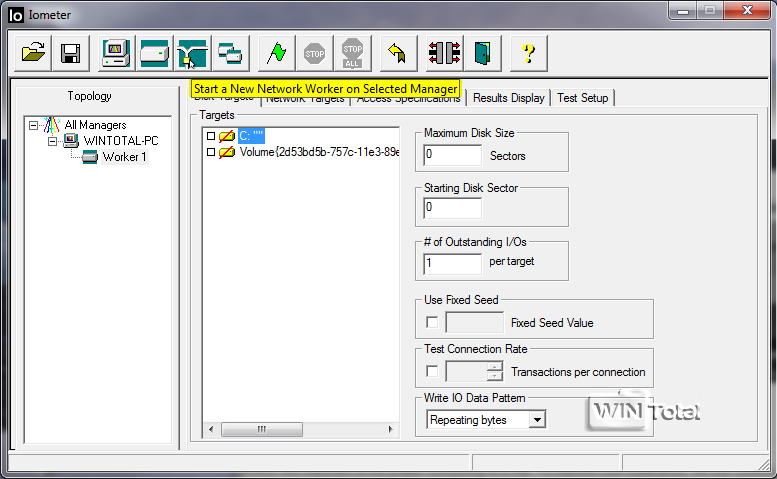This screenshot has height=479, width=777.
Task: Select the C: "" target entry
Action: (251, 136)
